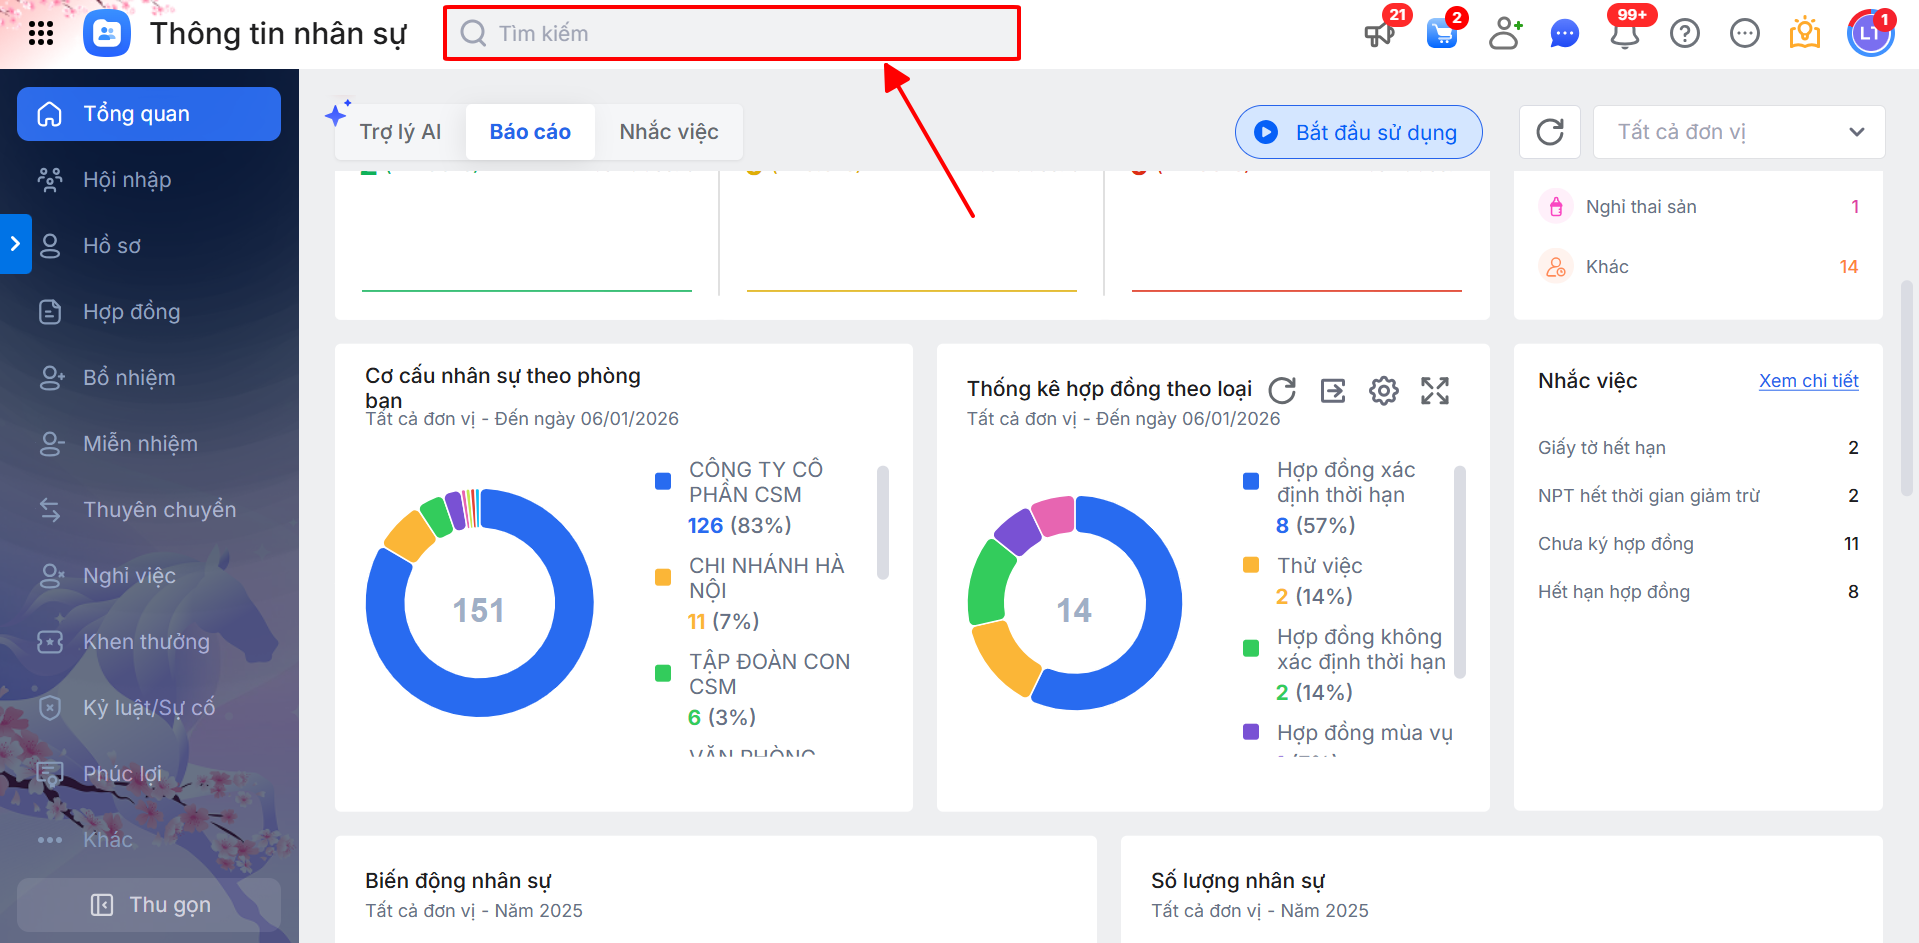Click the main page vertical scrollbar
Screen dimensions: 1919x943
pyautogui.click(x=1908, y=387)
